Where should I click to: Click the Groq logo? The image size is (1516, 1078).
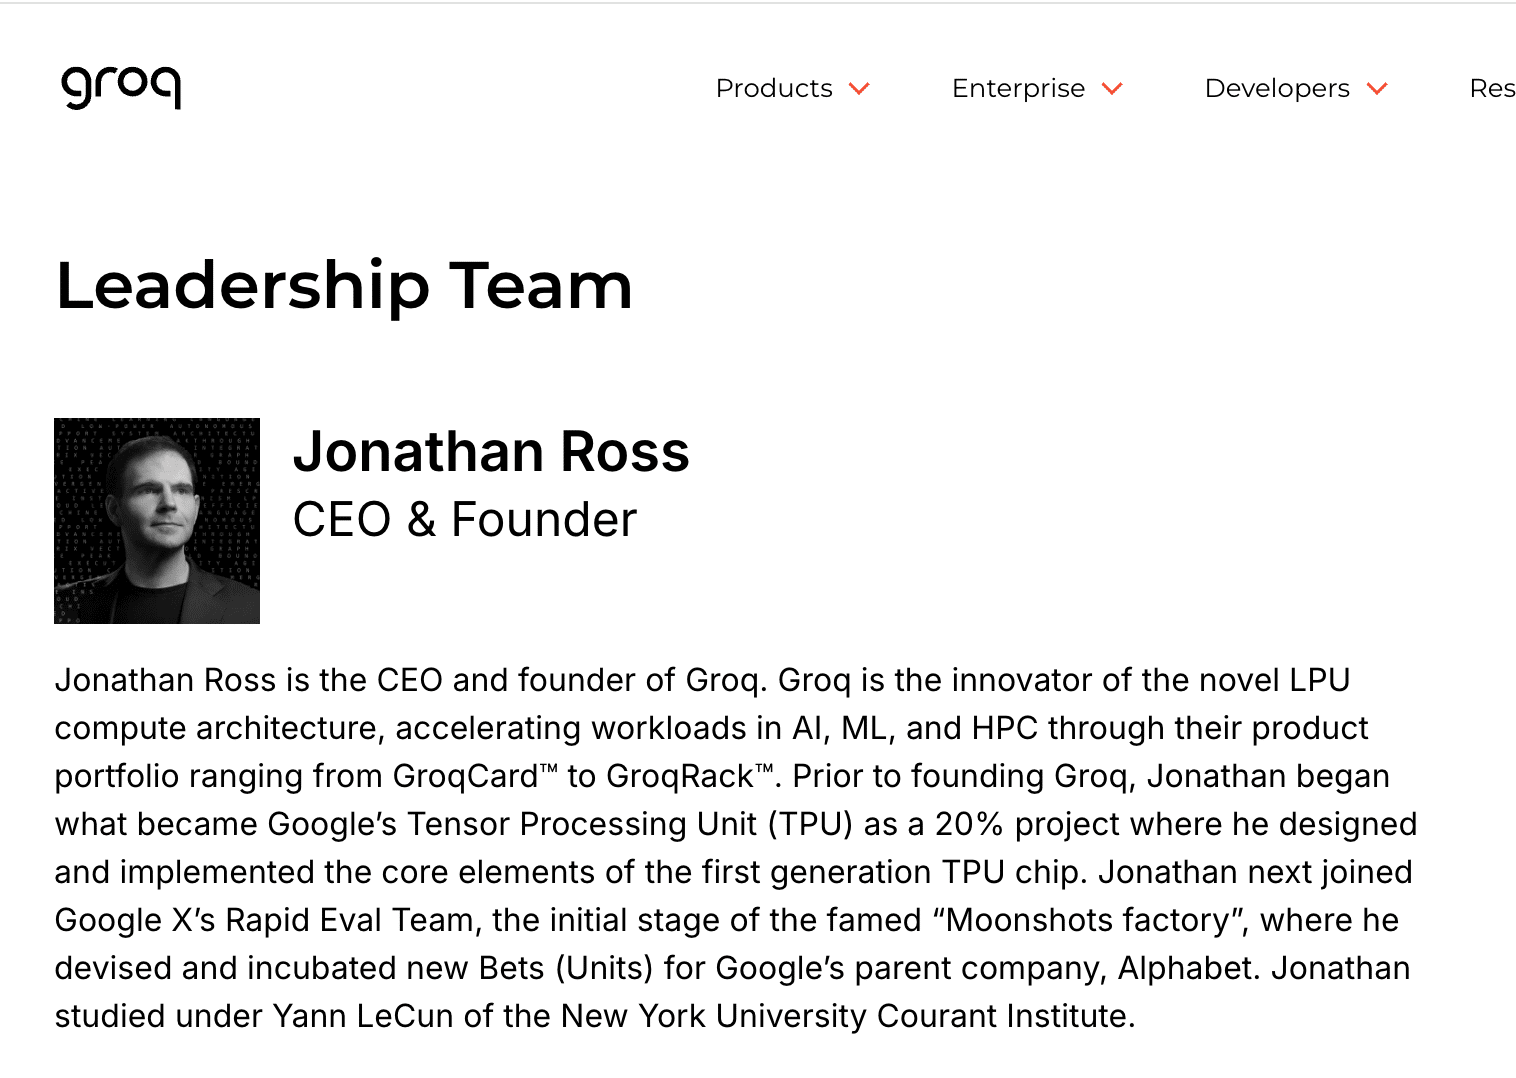point(121,86)
